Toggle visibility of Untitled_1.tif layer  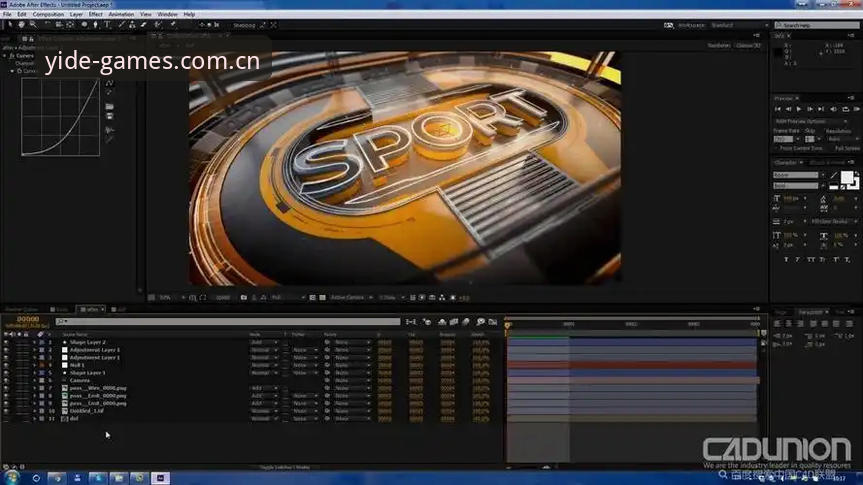click(x=6, y=411)
